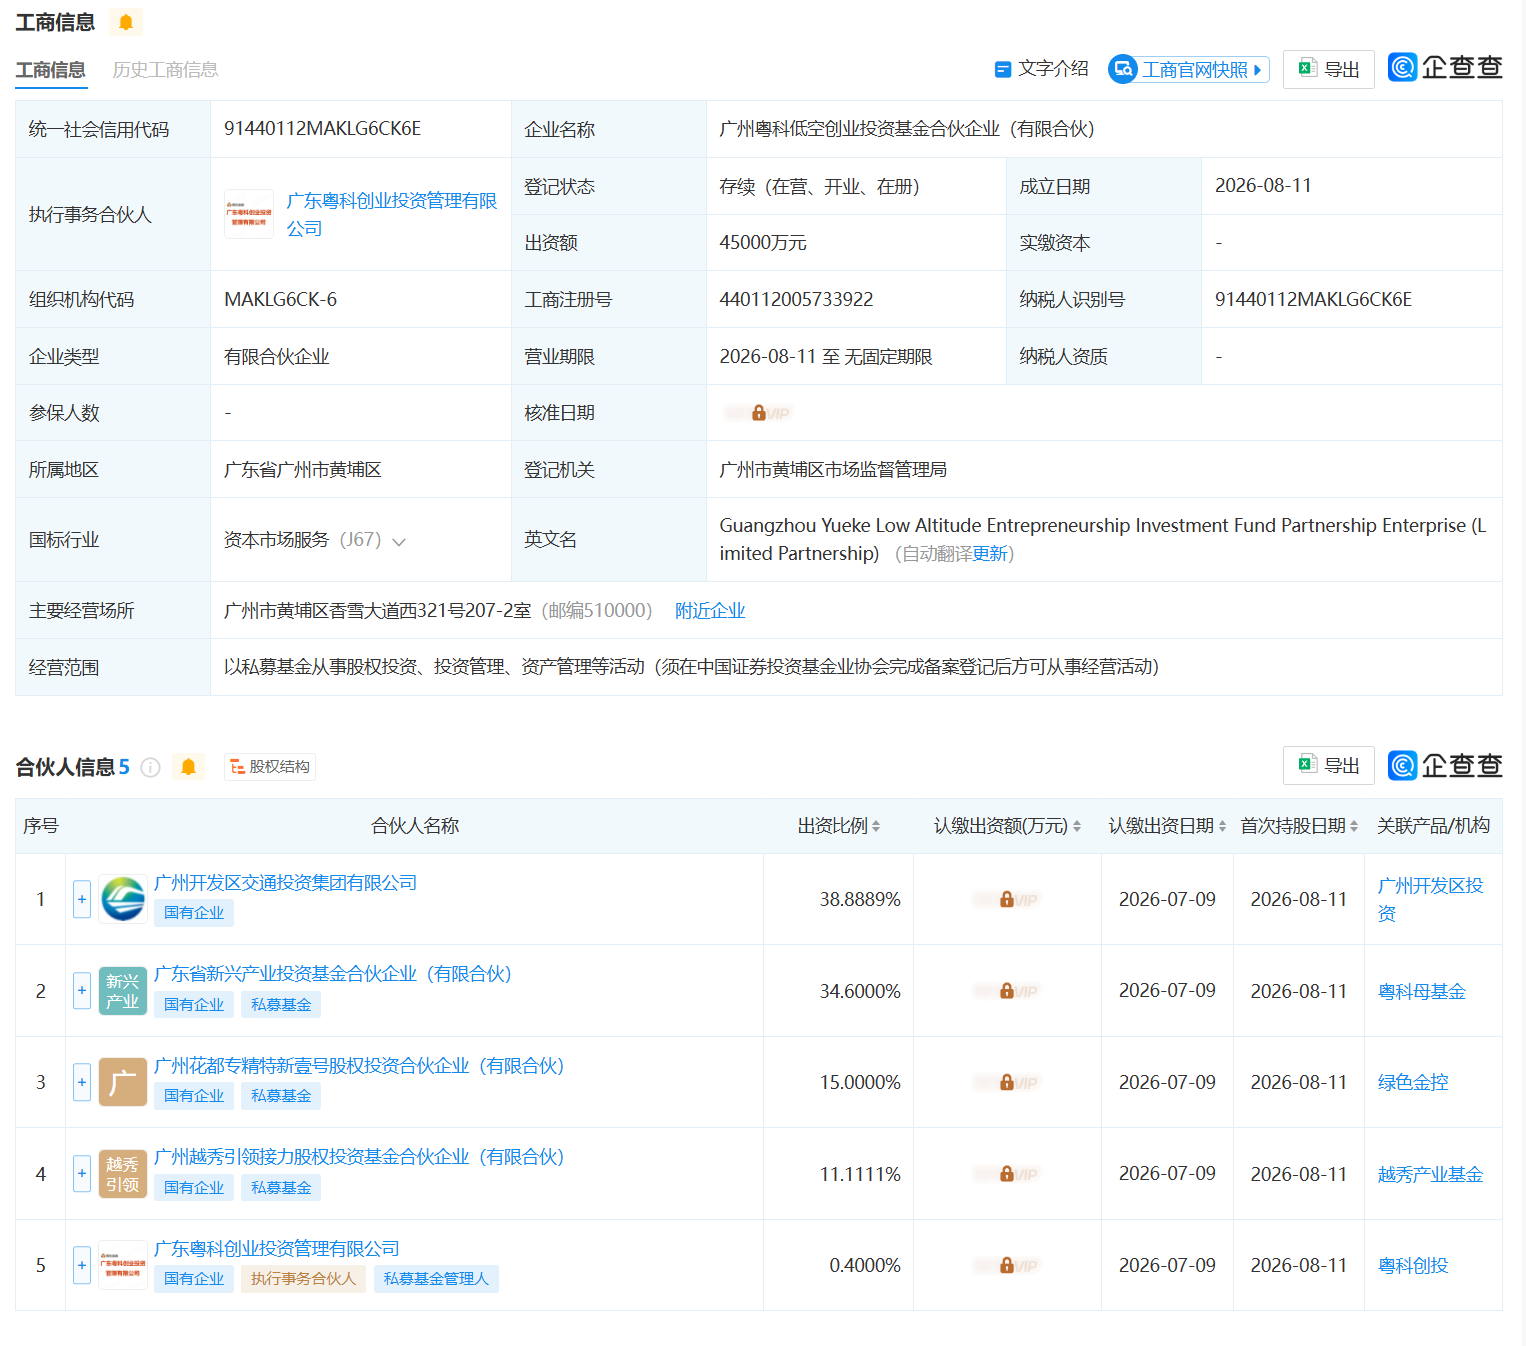Click VIP lock icon in row 3 认缴出资额

[x=1007, y=1082]
